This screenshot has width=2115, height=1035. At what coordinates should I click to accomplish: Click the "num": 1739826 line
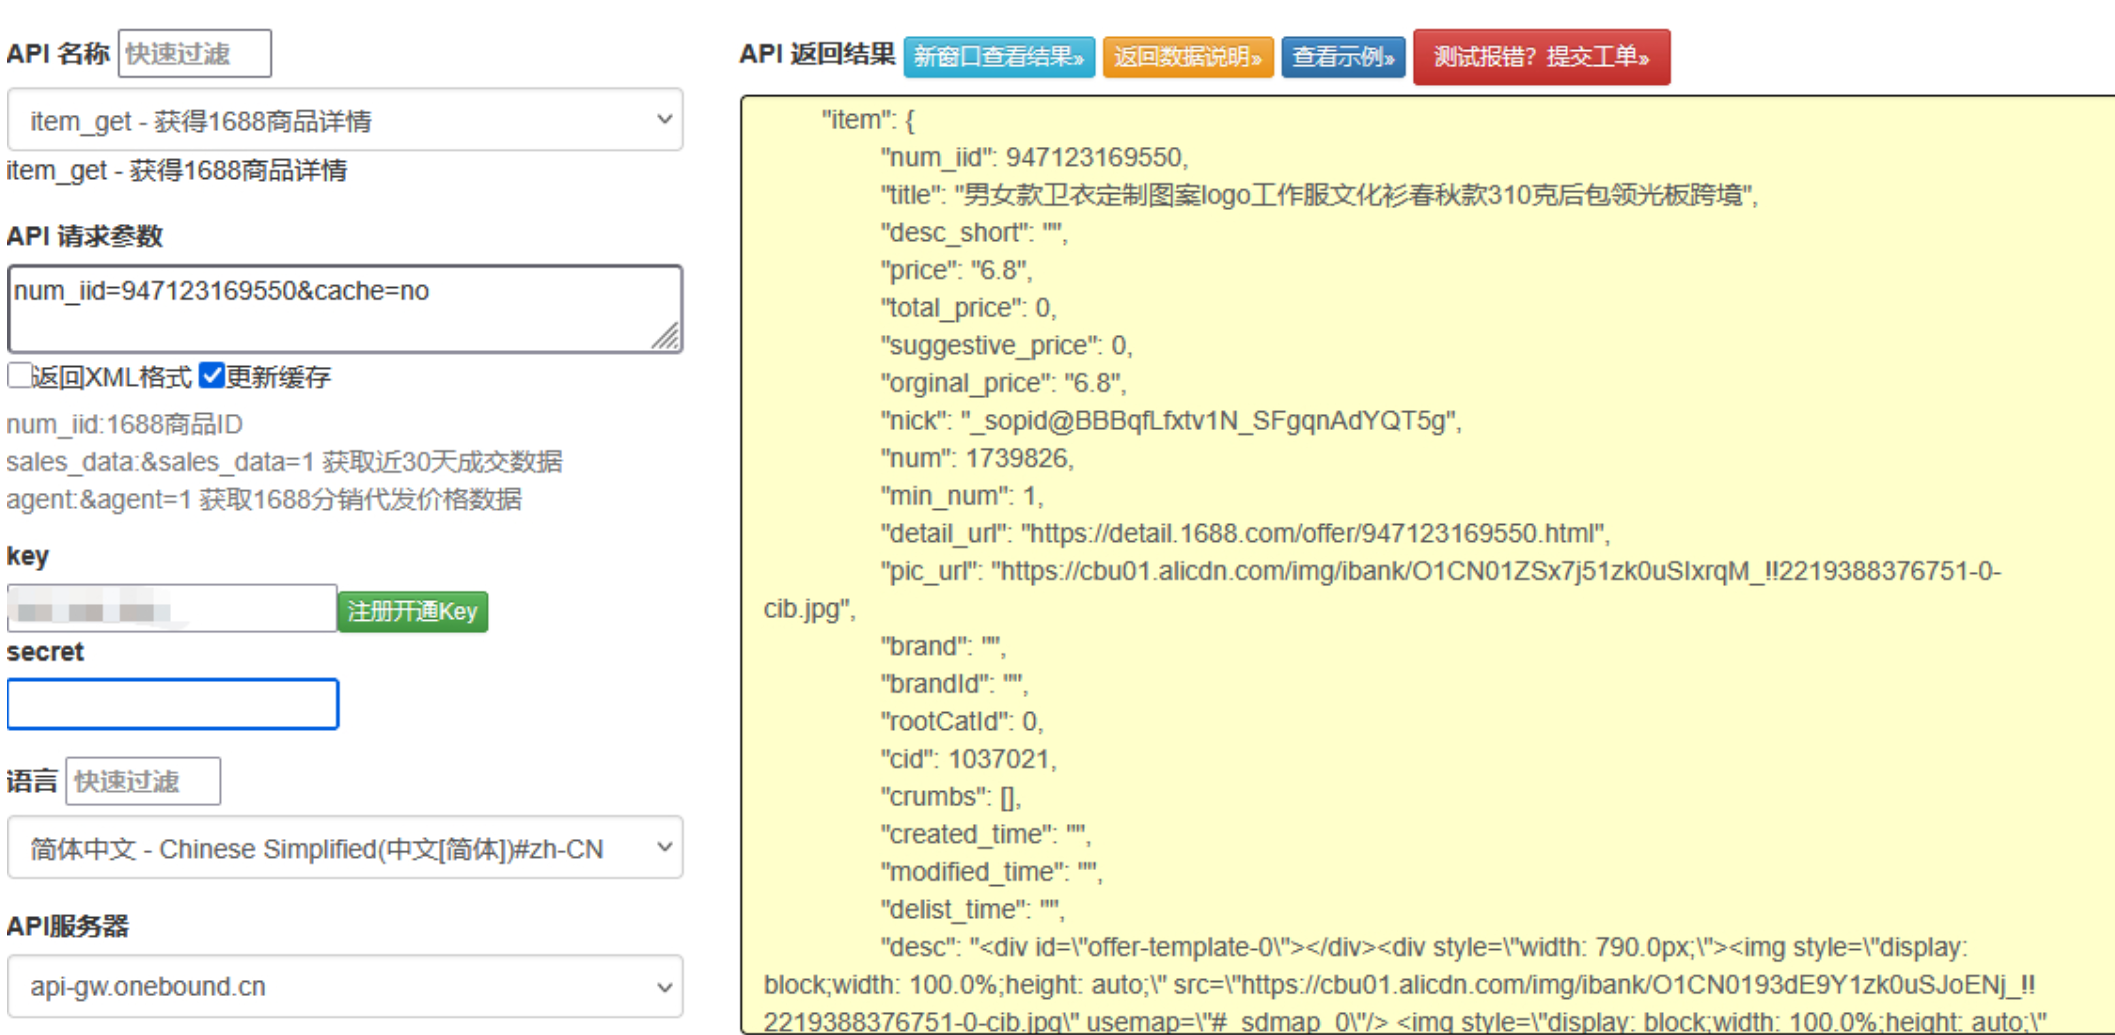977,458
